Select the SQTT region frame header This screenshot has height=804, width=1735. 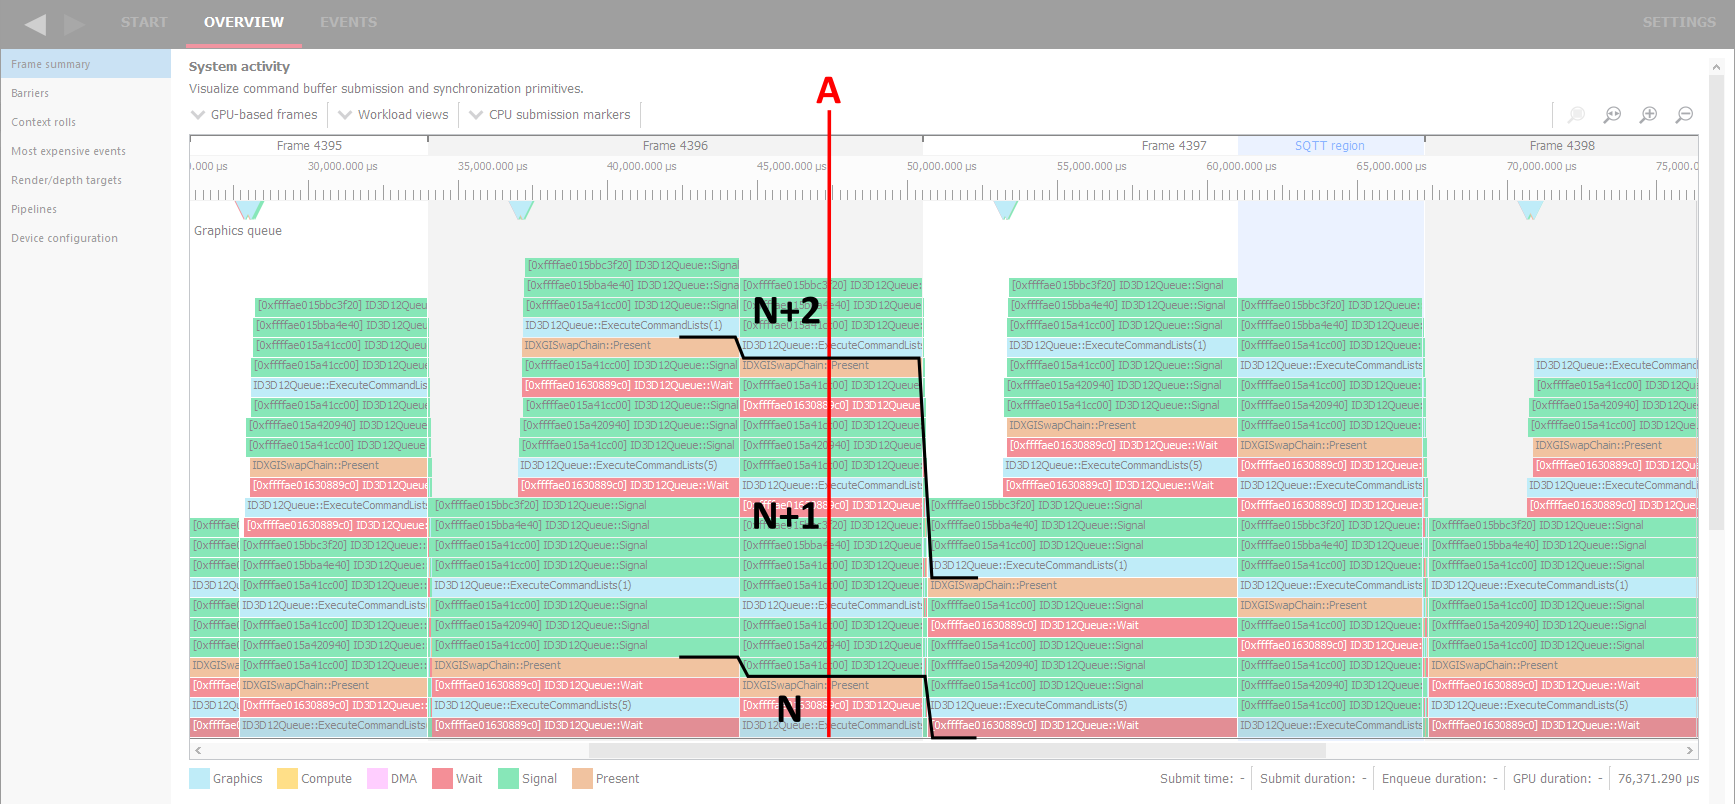pyautogui.click(x=1329, y=146)
